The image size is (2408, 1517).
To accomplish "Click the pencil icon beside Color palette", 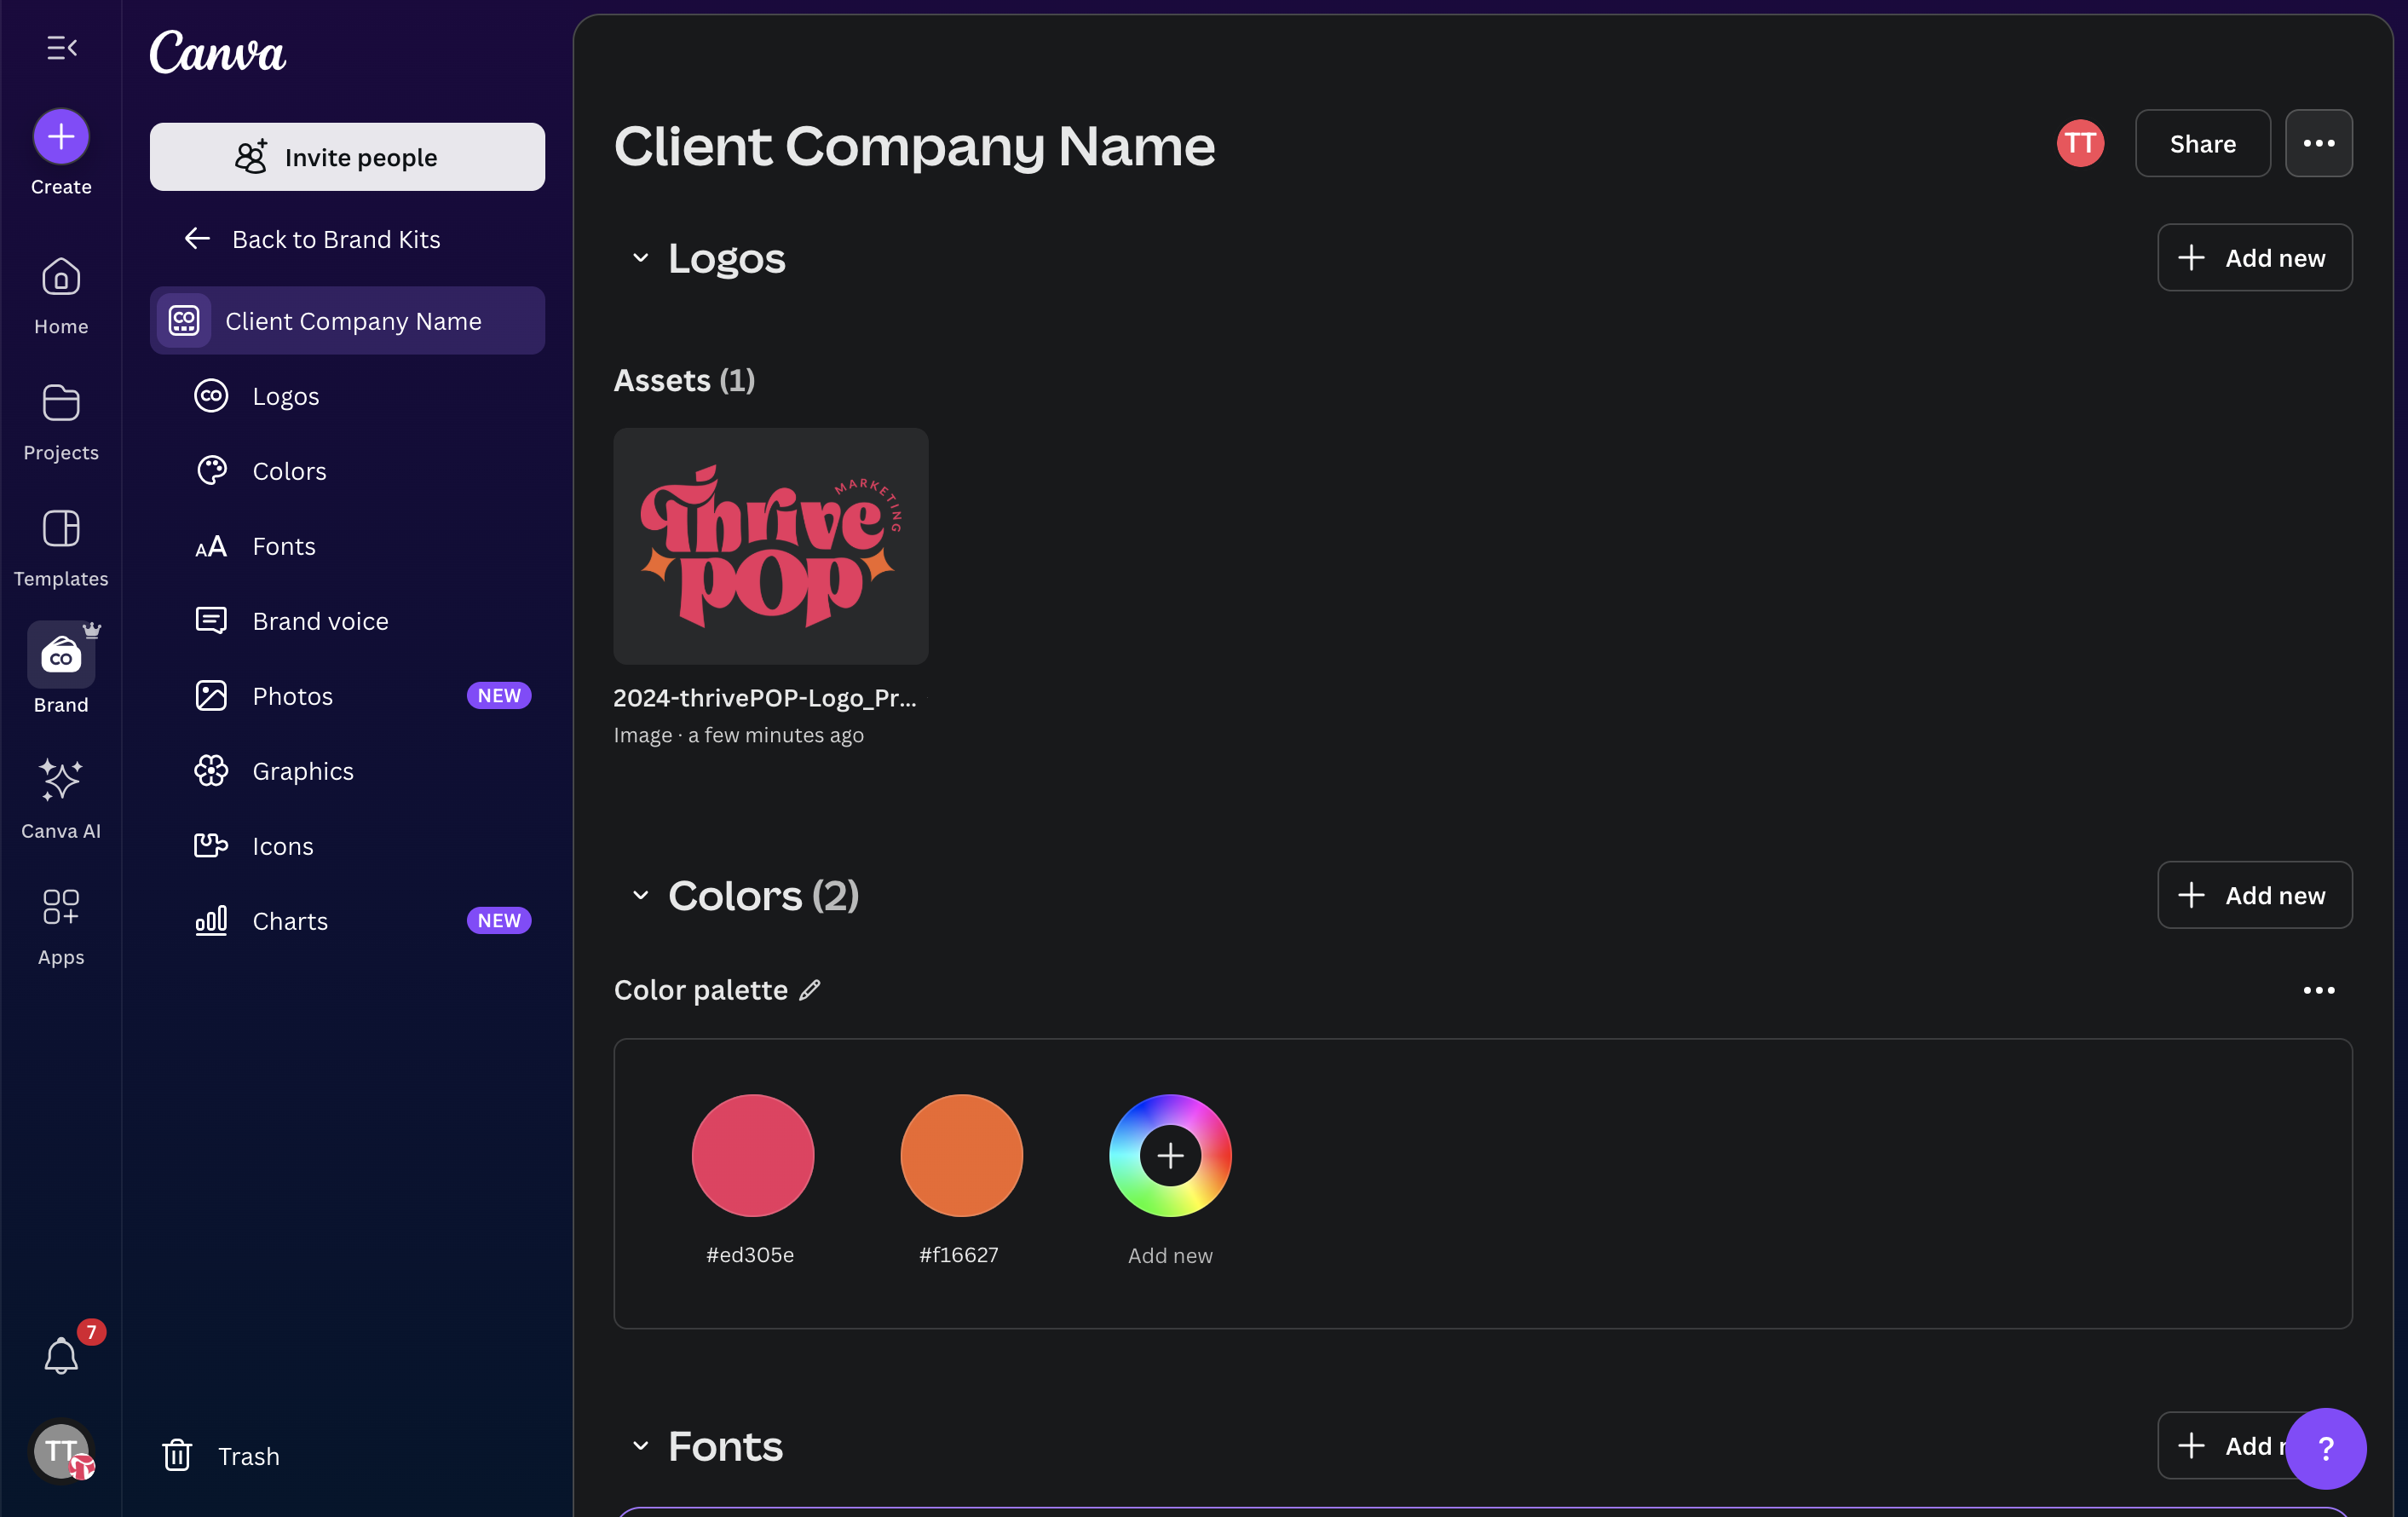I will (x=810, y=990).
